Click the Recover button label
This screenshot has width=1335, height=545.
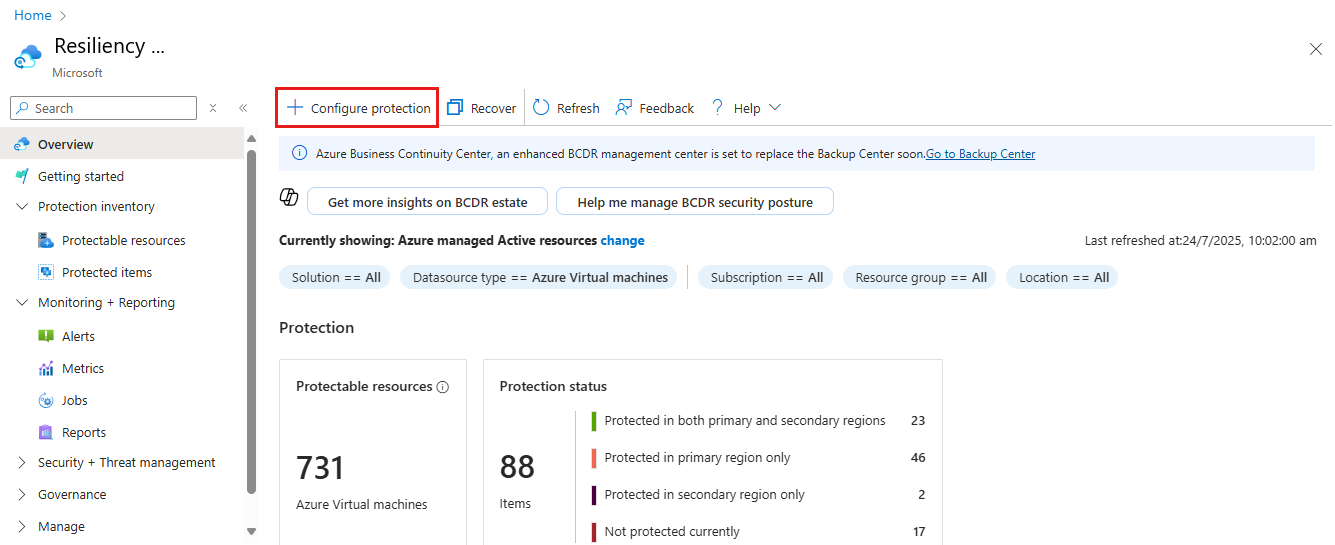[493, 109]
